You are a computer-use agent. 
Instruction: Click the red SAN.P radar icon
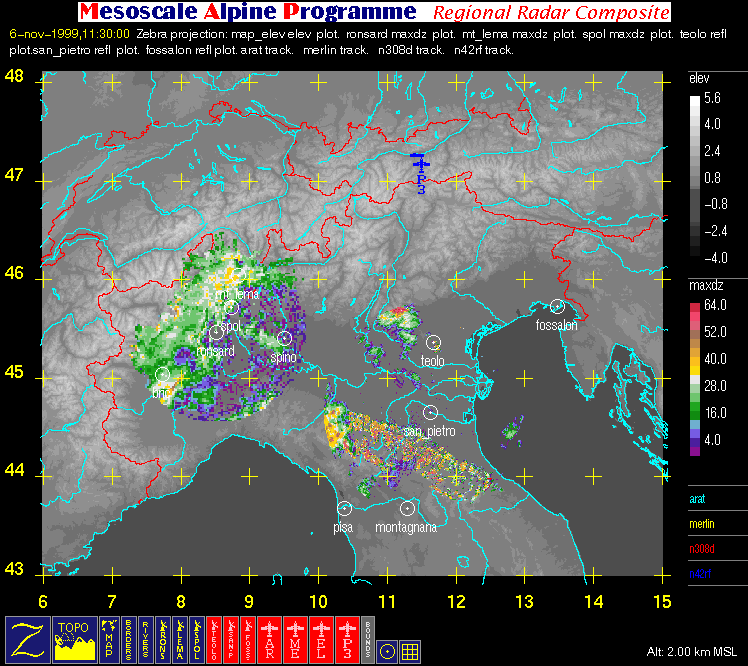(231, 640)
